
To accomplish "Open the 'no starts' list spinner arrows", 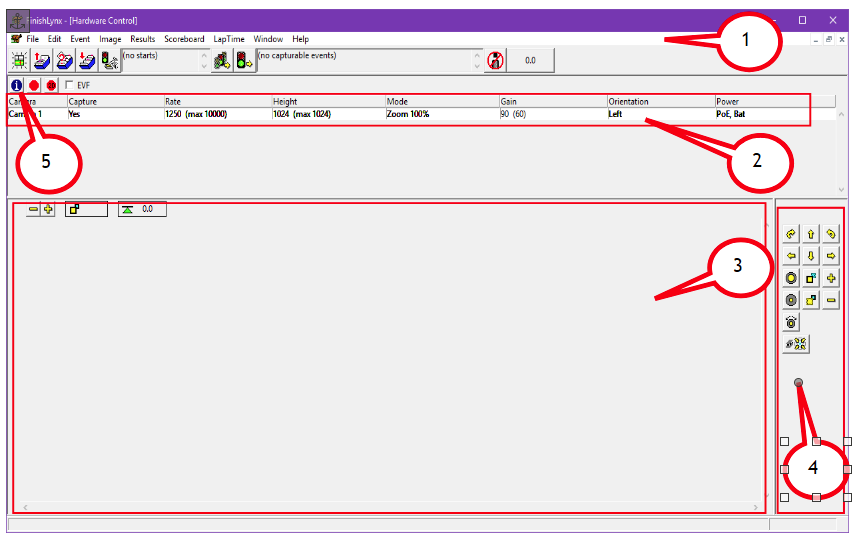I will coord(204,60).
